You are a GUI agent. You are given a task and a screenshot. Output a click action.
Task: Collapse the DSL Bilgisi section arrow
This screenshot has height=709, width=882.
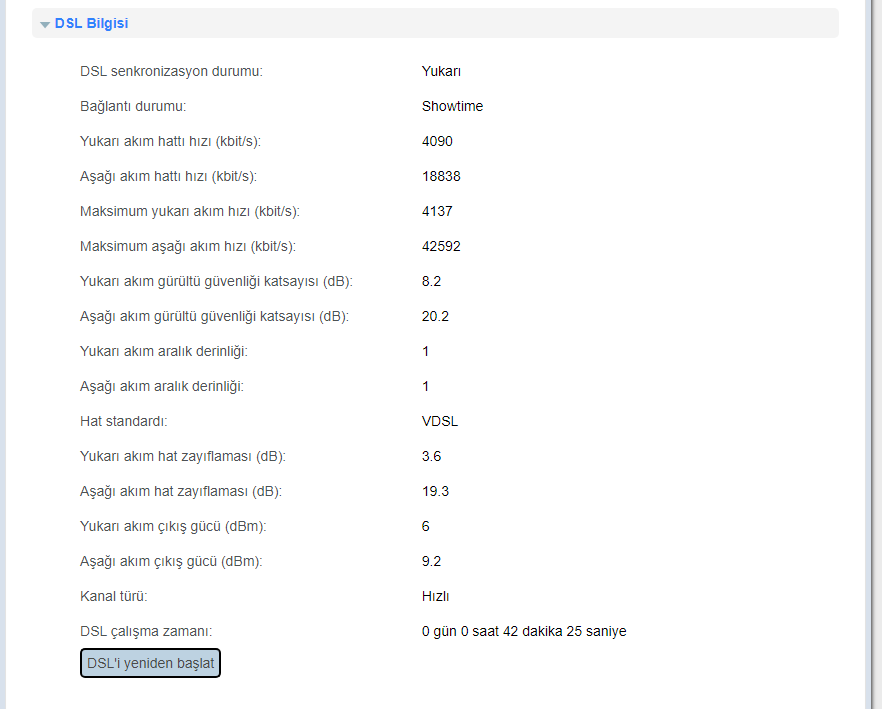coord(45,24)
